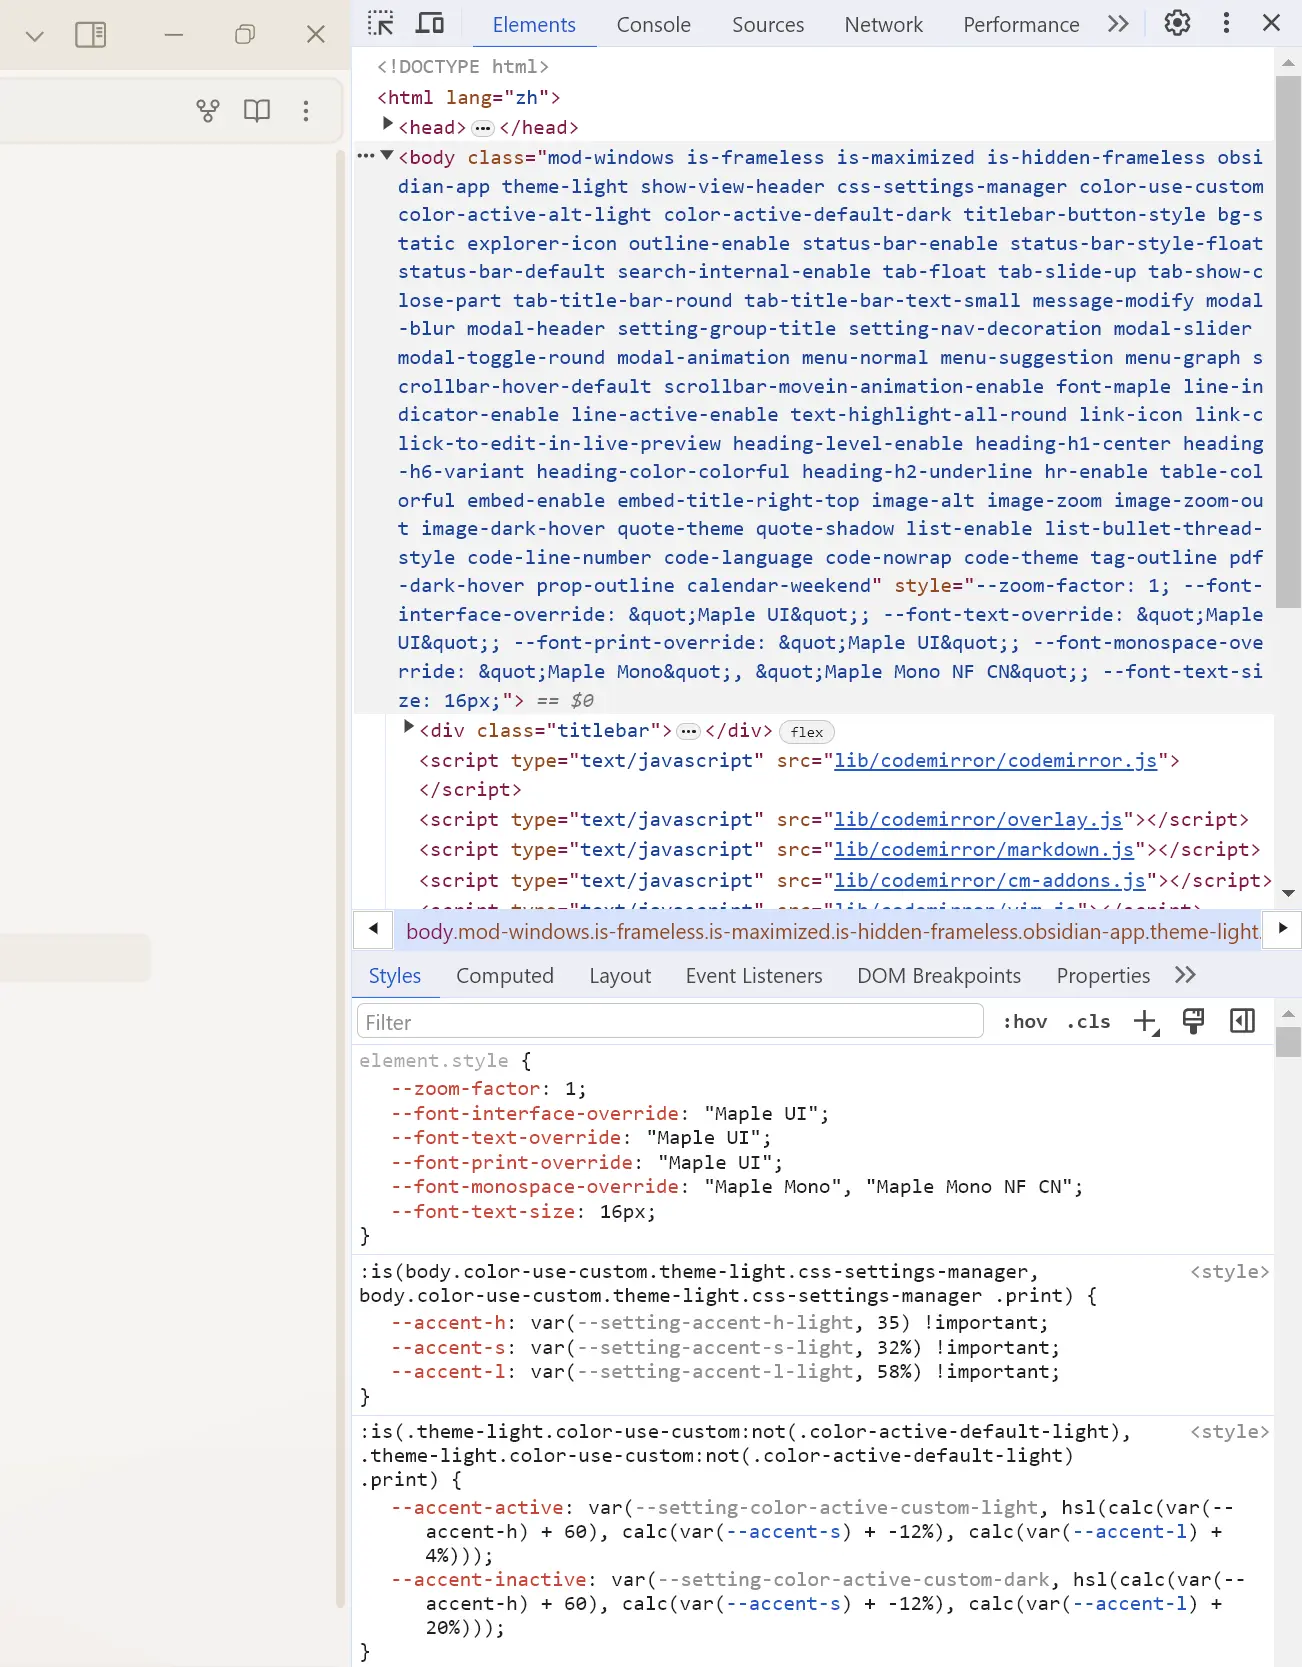
Task: Open the cm-addons.js script link
Action: click(990, 881)
